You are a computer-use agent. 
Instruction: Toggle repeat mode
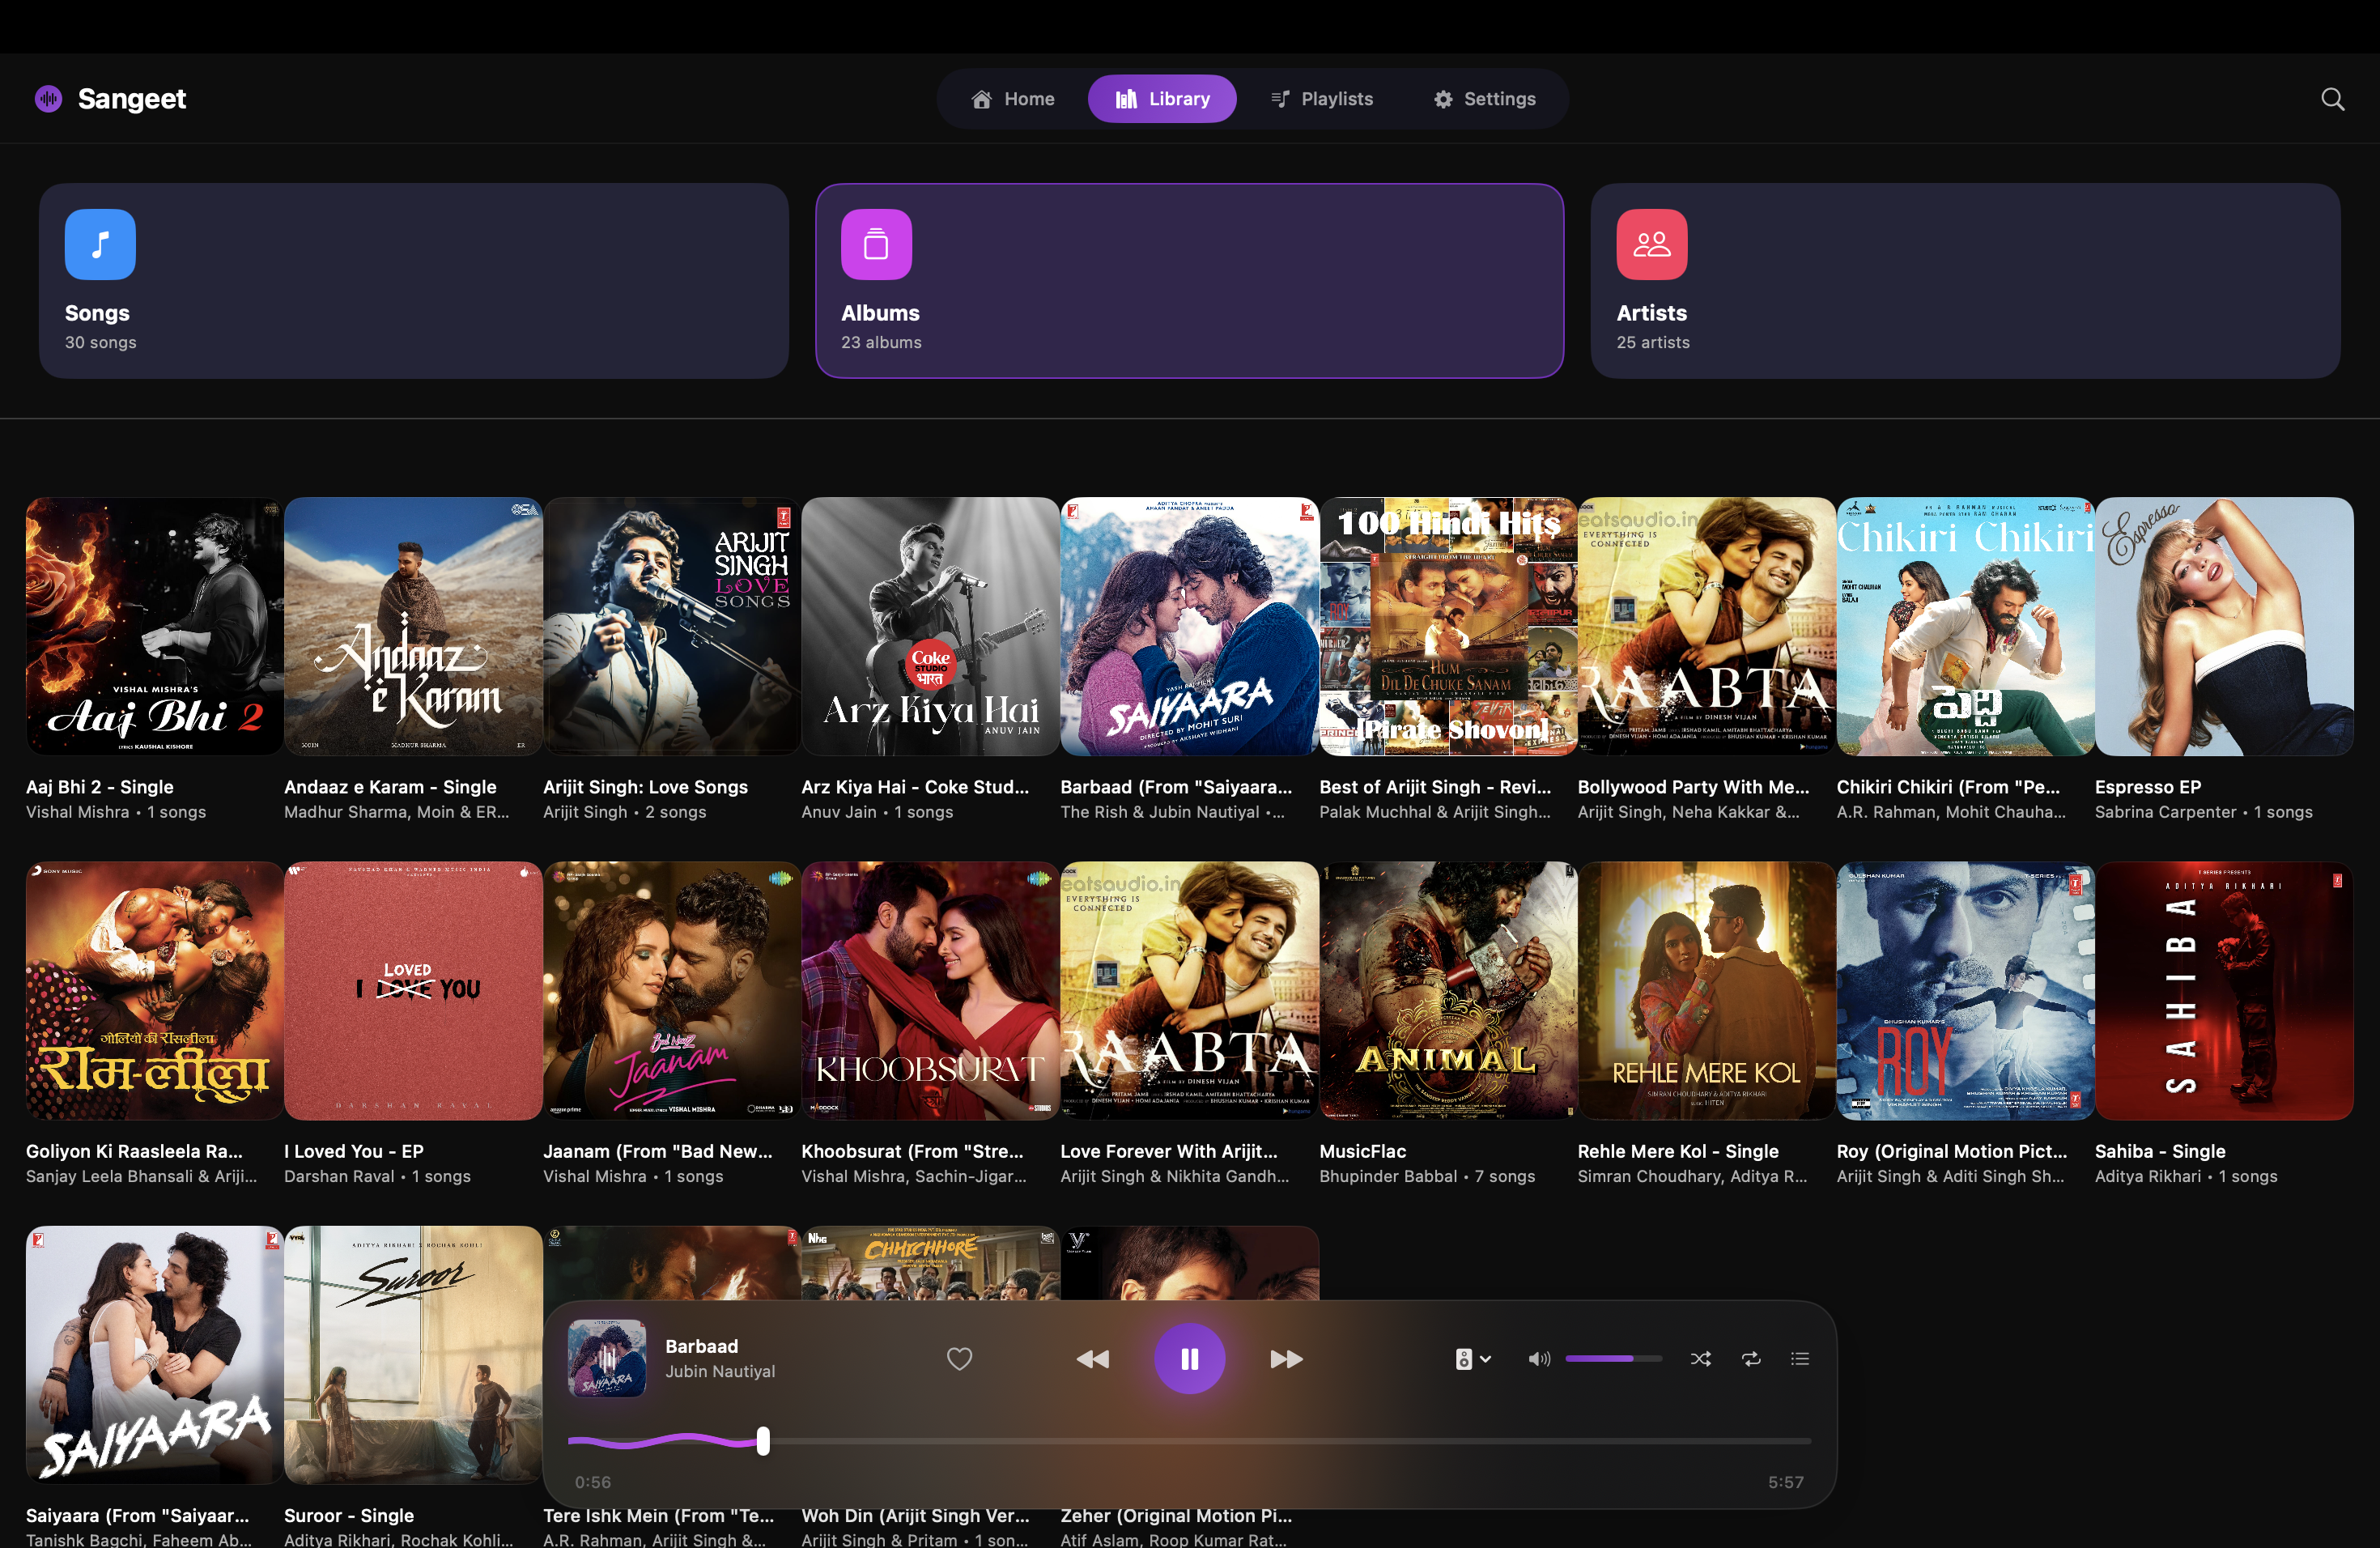(x=1751, y=1358)
